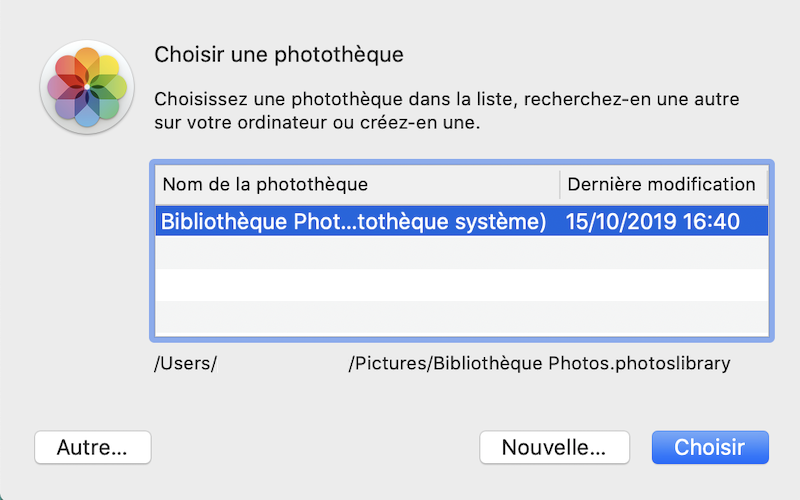Click the "/Users/" path text
The width and height of the screenshot is (800, 500).
(186, 363)
